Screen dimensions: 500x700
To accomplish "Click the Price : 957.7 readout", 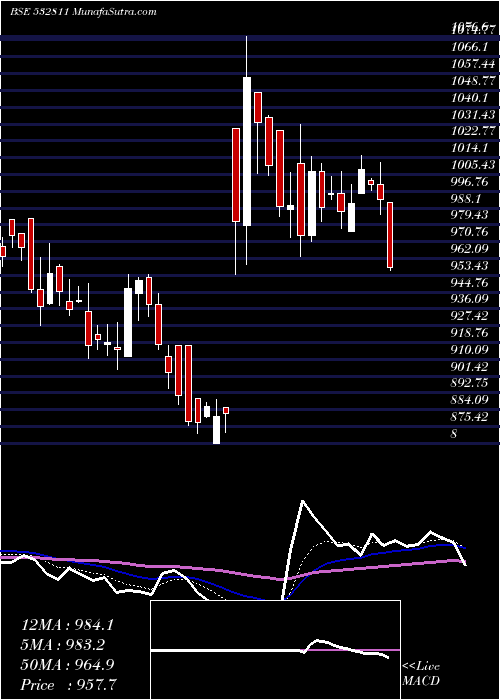I will (69, 685).
